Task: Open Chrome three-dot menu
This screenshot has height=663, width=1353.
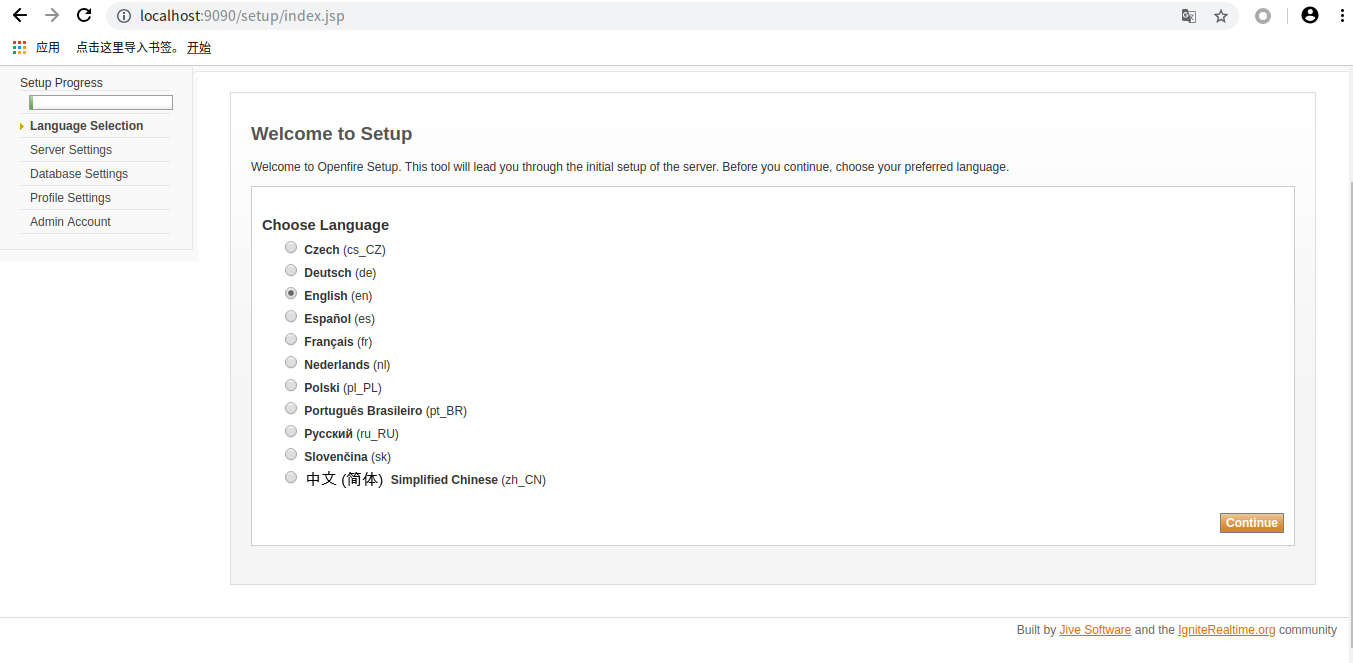Action: click(1342, 16)
